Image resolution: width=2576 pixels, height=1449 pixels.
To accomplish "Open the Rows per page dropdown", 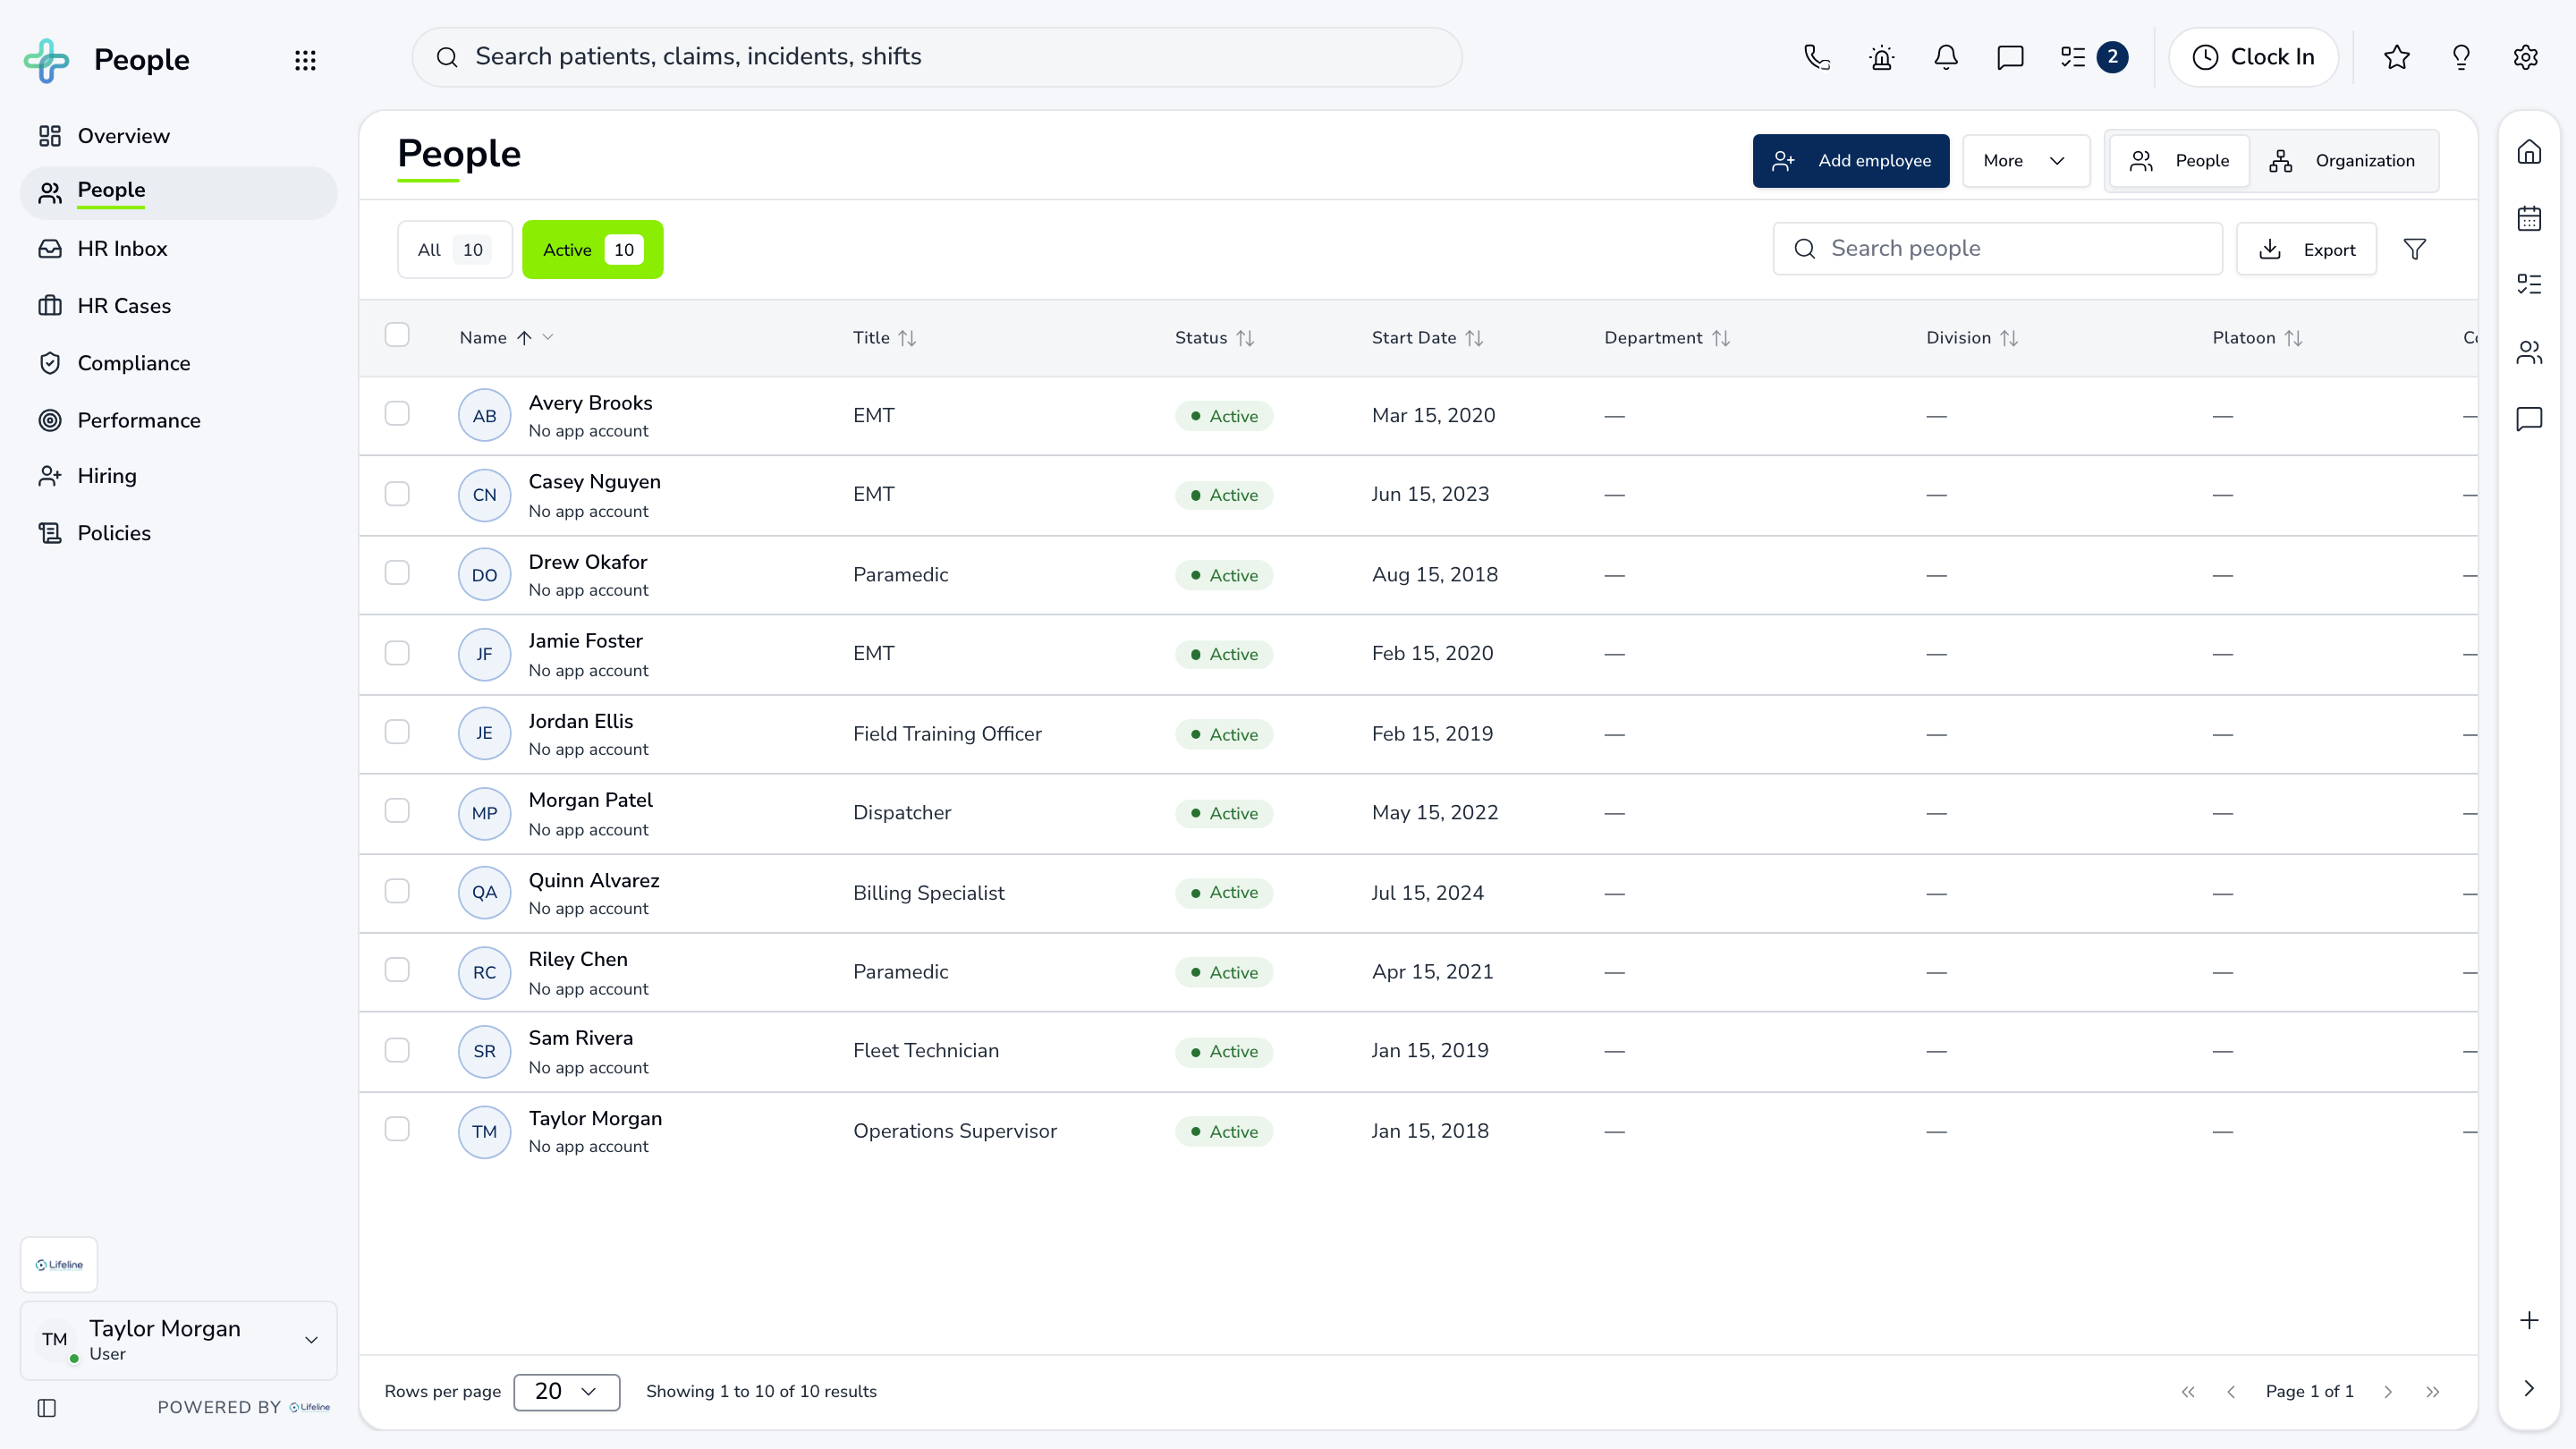I will [x=566, y=1392].
